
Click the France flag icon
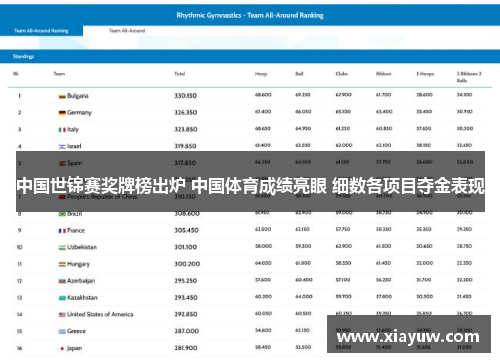coord(62,231)
